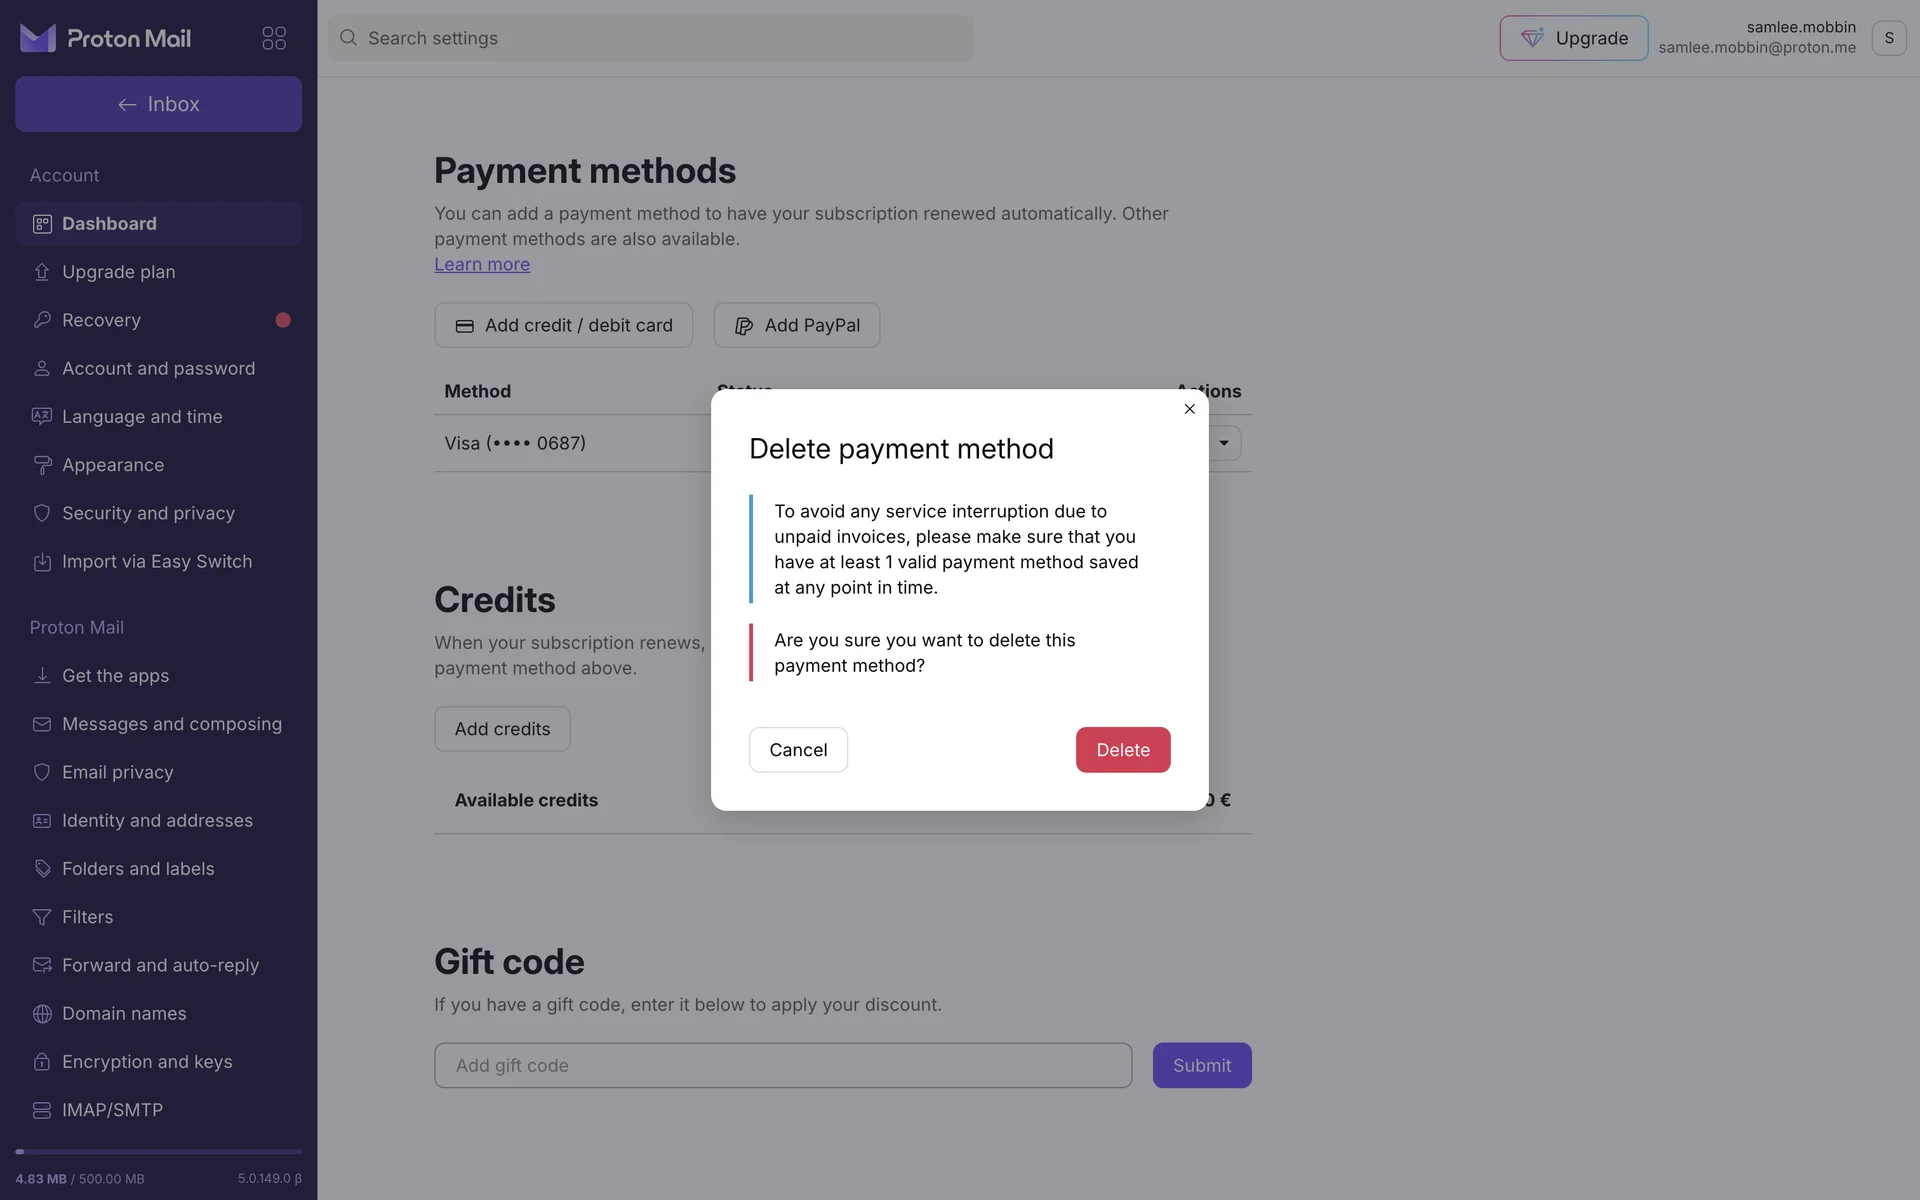Cancel the payment method deletion
1920x1200 pixels.
[x=798, y=750]
